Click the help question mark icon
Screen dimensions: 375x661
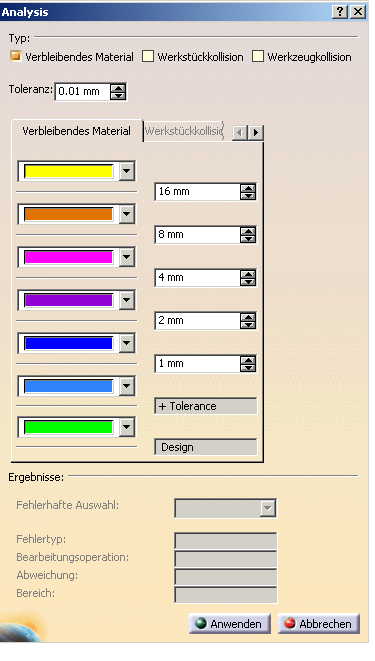click(x=340, y=11)
